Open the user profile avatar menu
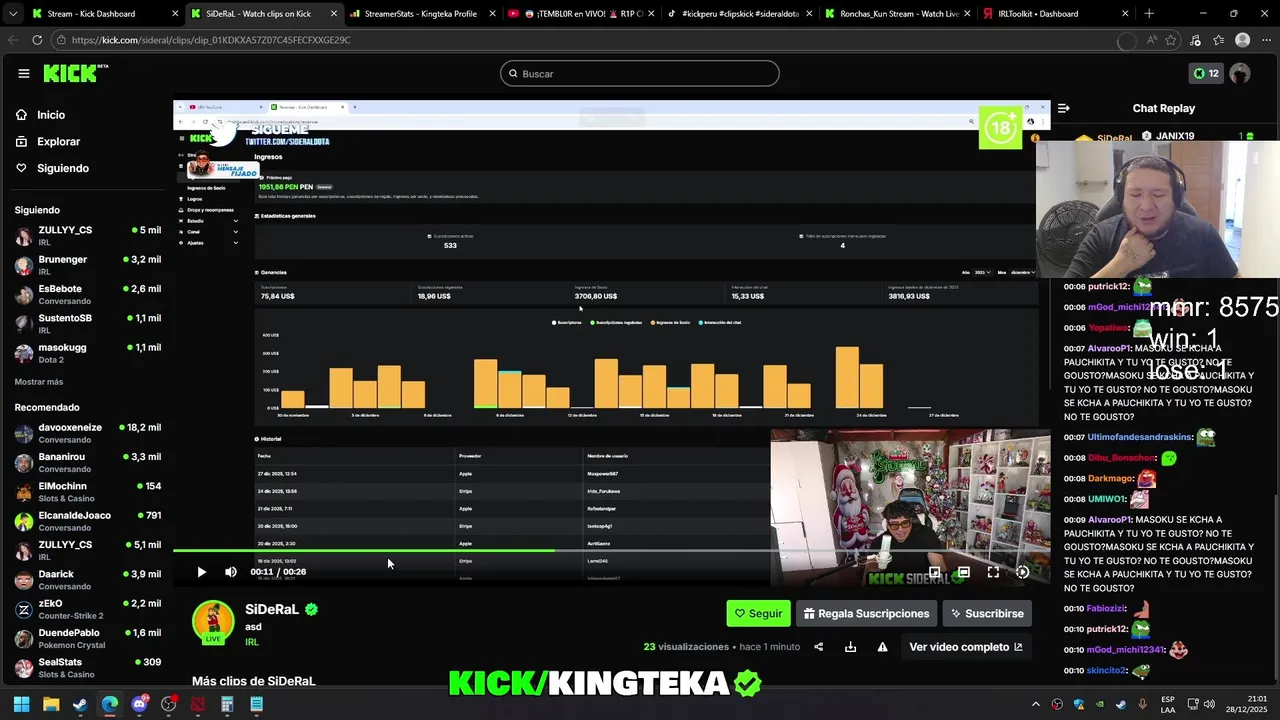This screenshot has width=1280, height=720. pos(1240,73)
